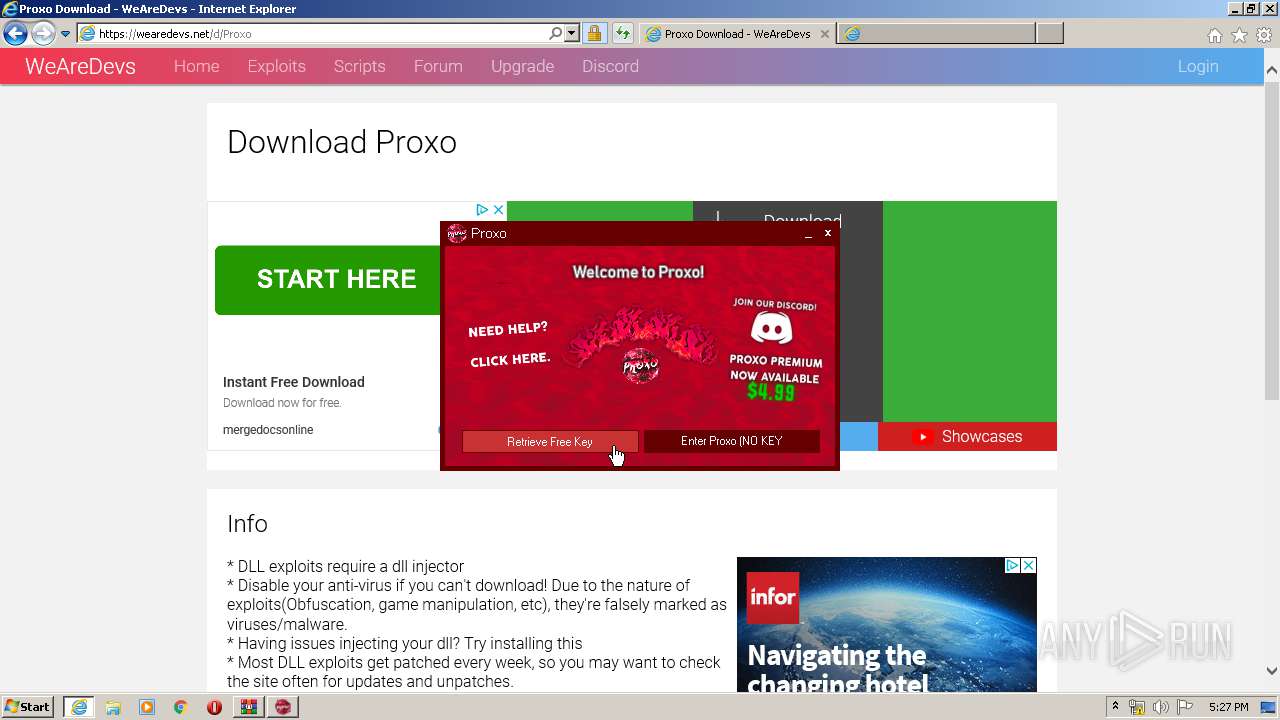Open the Home nav link
Viewport: 1280px width, 720px height.
pyautogui.click(x=196, y=66)
